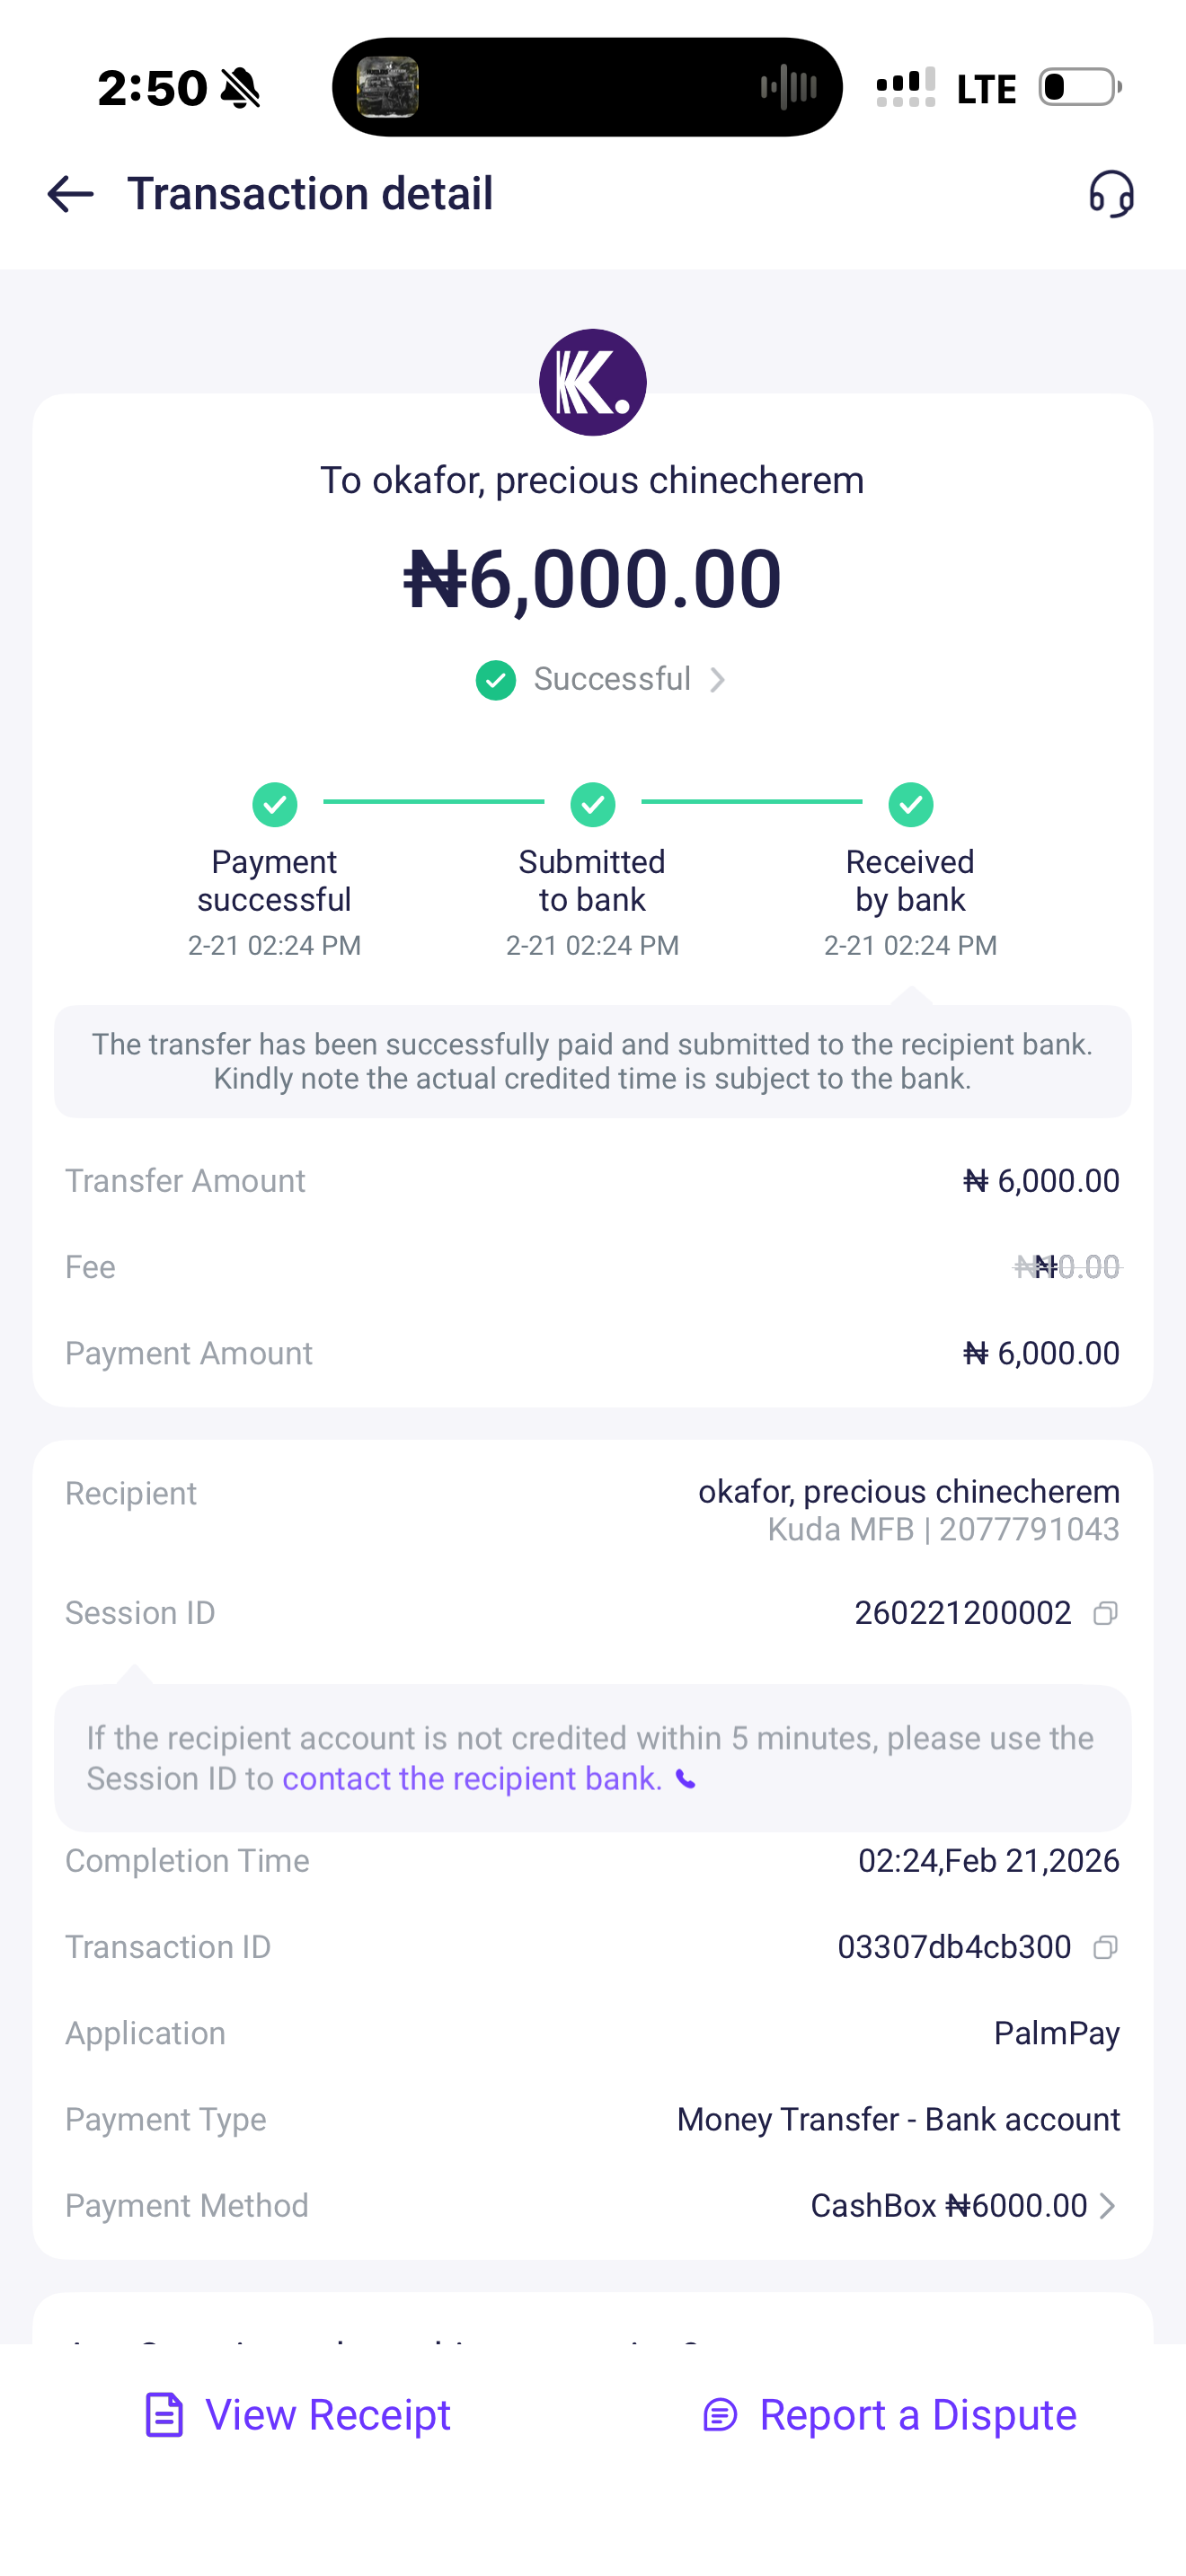This screenshot has height=2576, width=1186.
Task: Tap the Received by bank step checkmark
Action: coord(911,804)
